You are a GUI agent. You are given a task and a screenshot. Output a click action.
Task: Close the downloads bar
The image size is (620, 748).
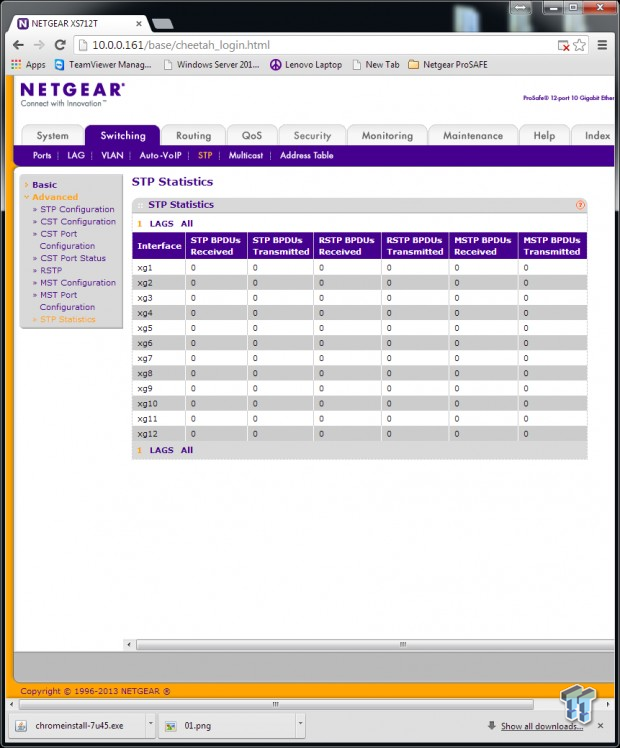click(x=600, y=726)
